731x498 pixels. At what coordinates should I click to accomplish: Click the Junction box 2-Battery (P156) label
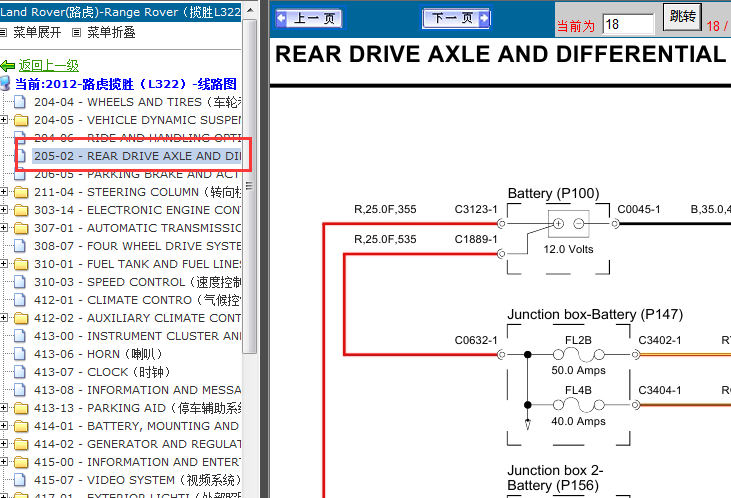[x=555, y=477]
